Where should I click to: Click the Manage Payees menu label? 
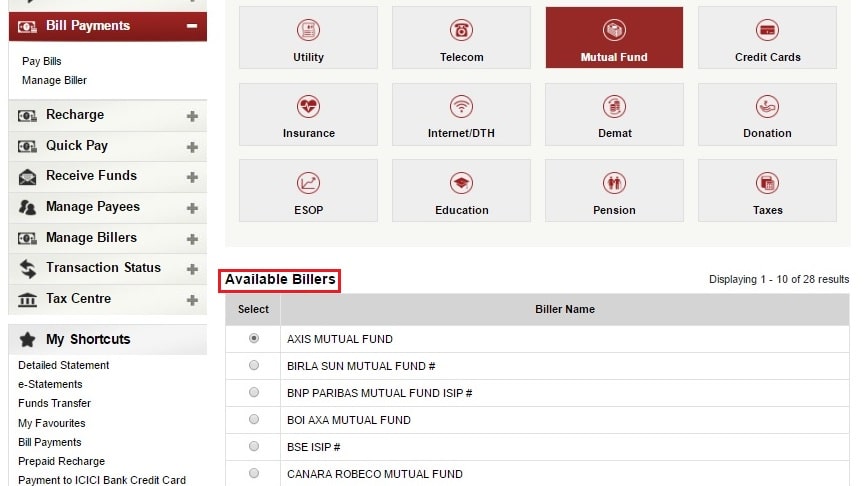(93, 206)
